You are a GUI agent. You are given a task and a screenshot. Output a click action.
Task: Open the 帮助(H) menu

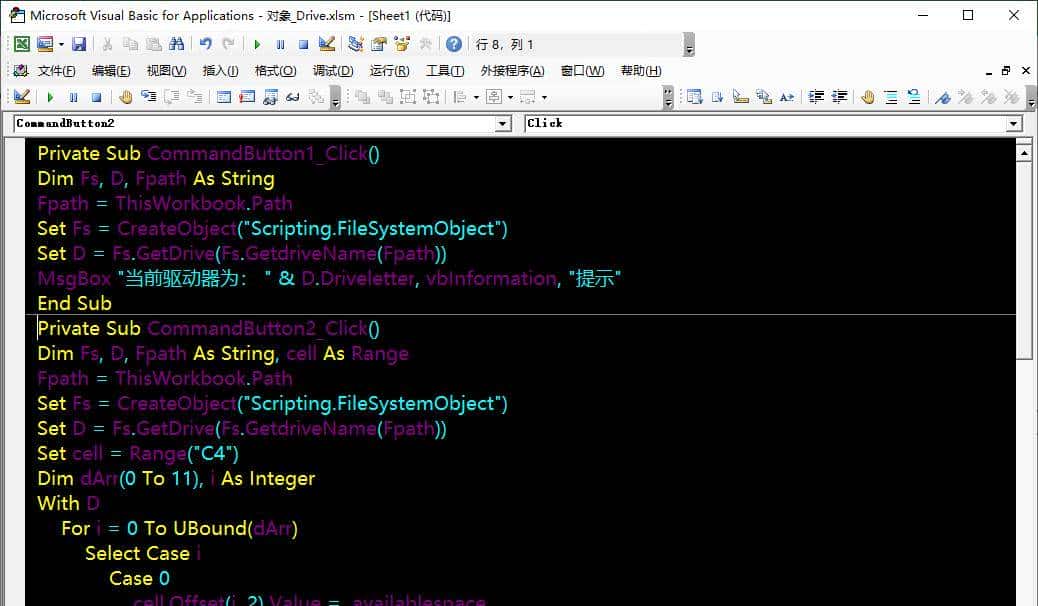click(641, 71)
